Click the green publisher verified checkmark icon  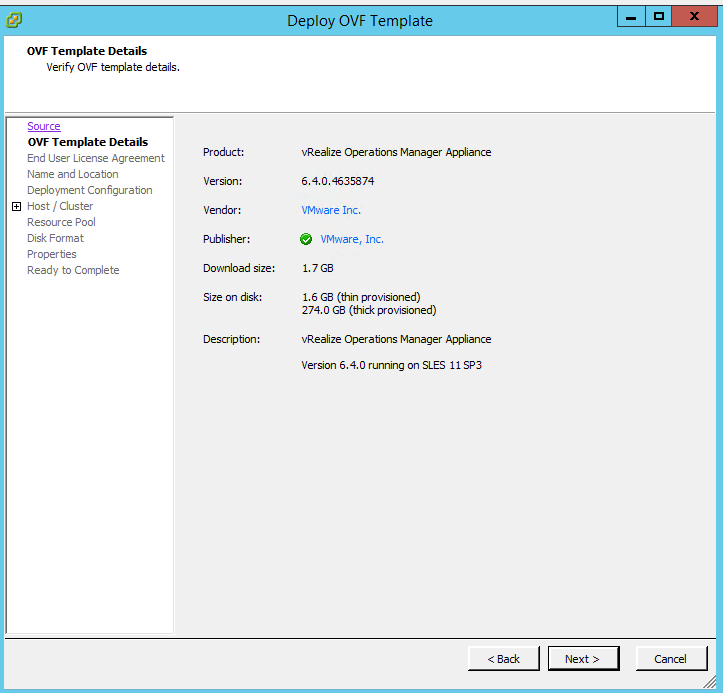pyautogui.click(x=306, y=240)
